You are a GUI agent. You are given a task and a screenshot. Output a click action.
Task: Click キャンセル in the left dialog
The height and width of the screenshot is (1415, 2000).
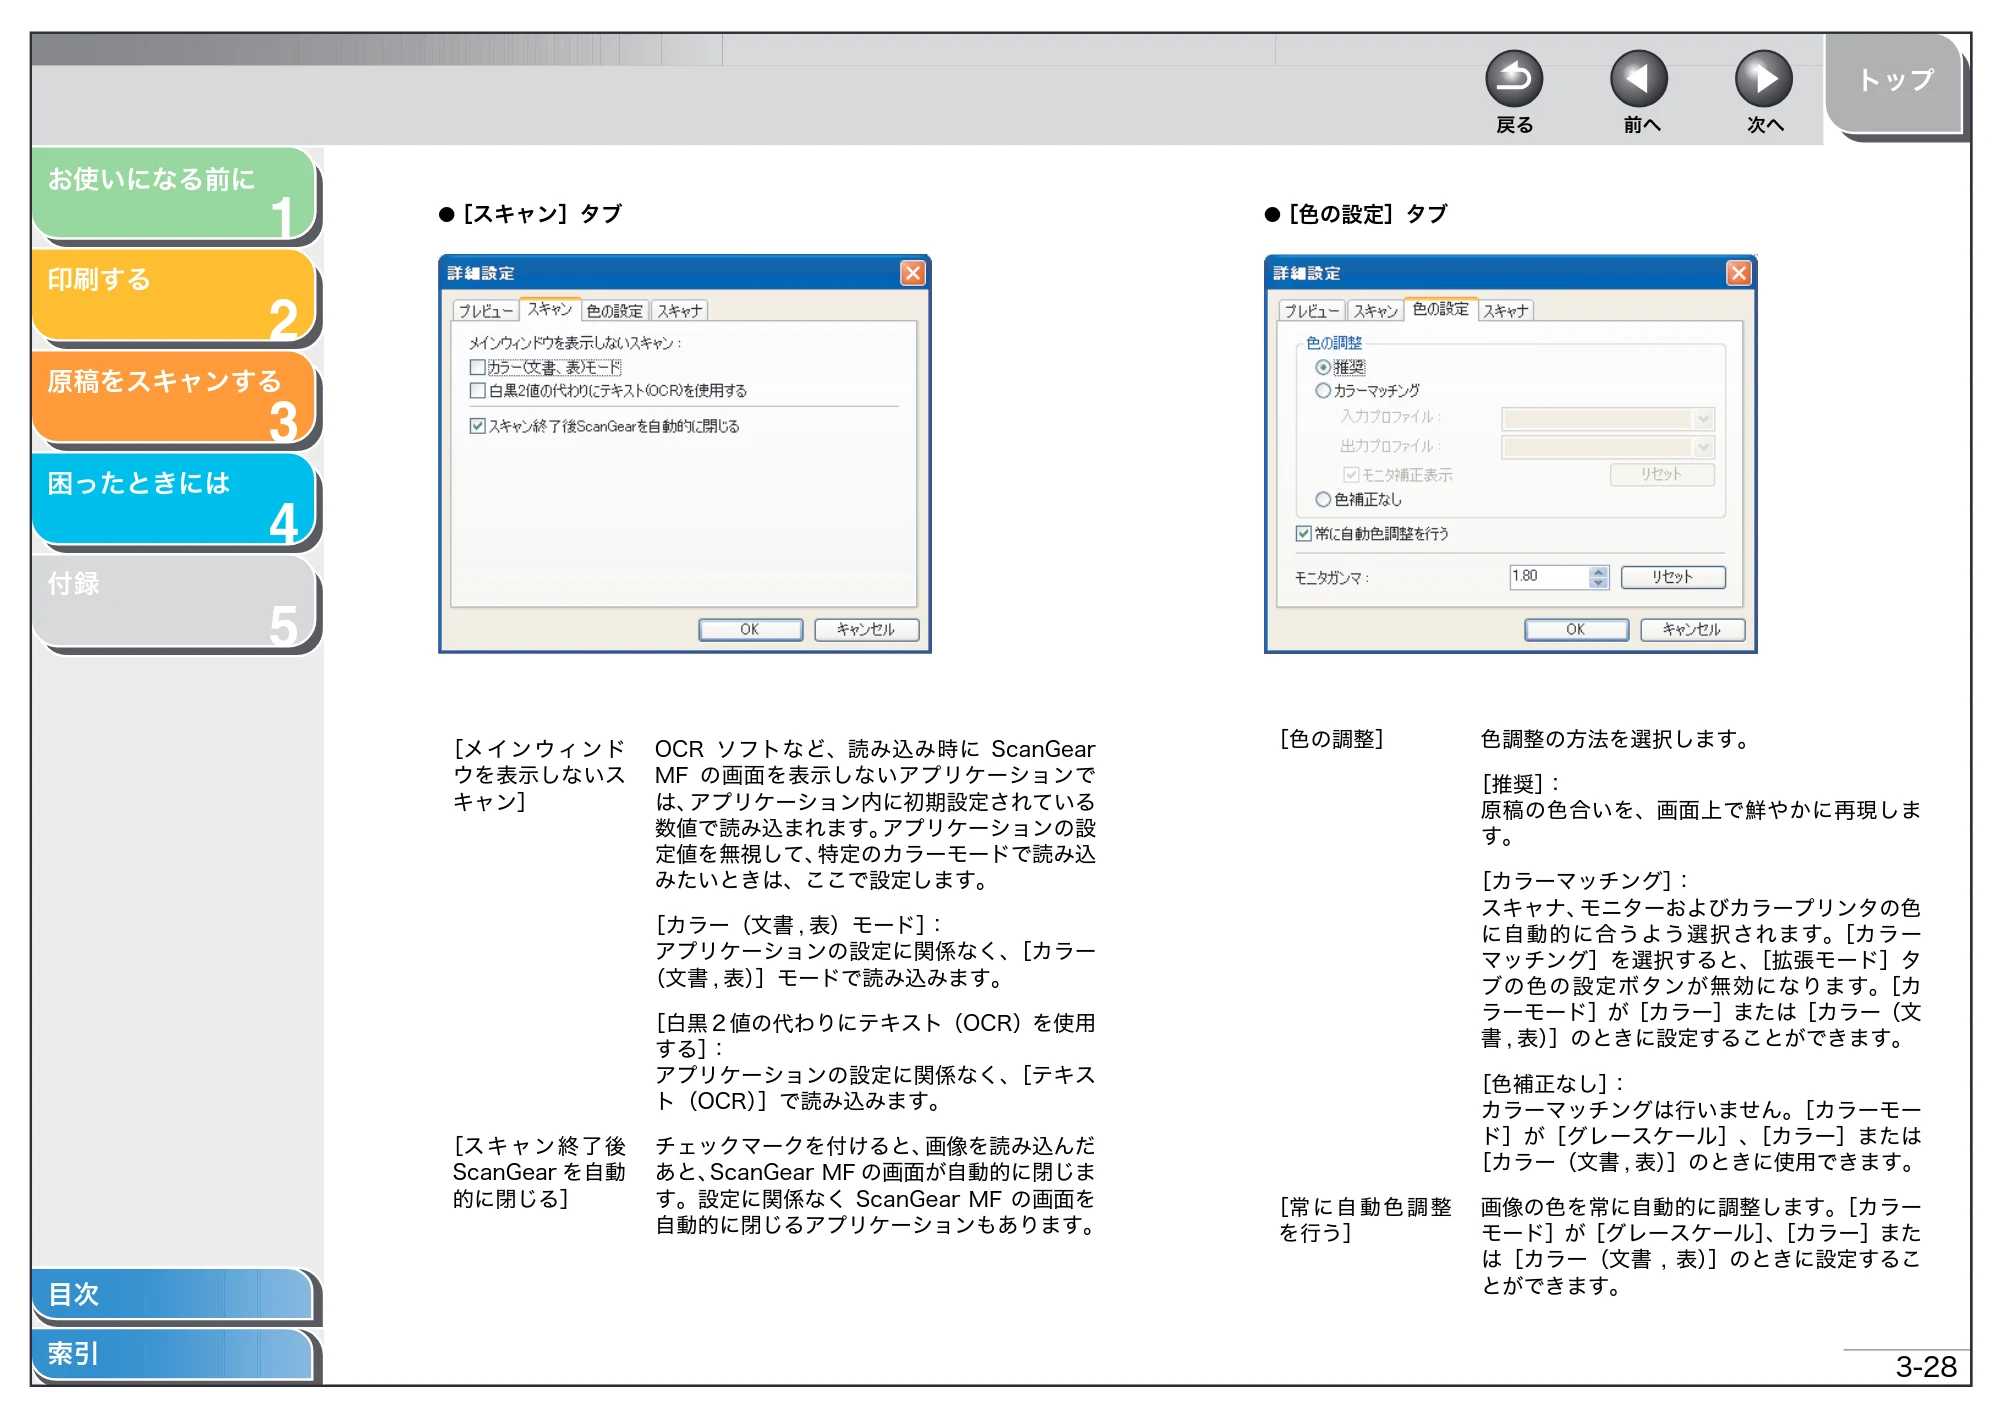click(866, 629)
